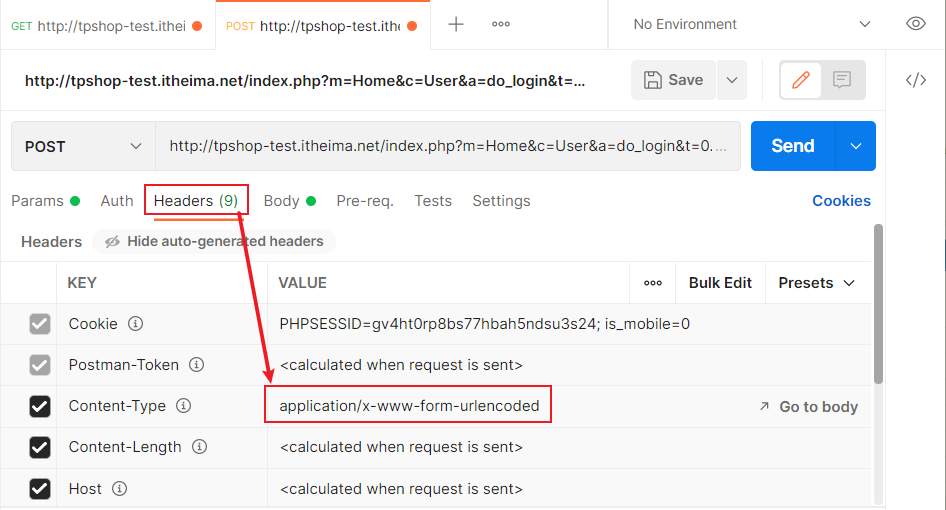
Task: Open a new request tab with plus icon
Action: pyautogui.click(x=456, y=24)
